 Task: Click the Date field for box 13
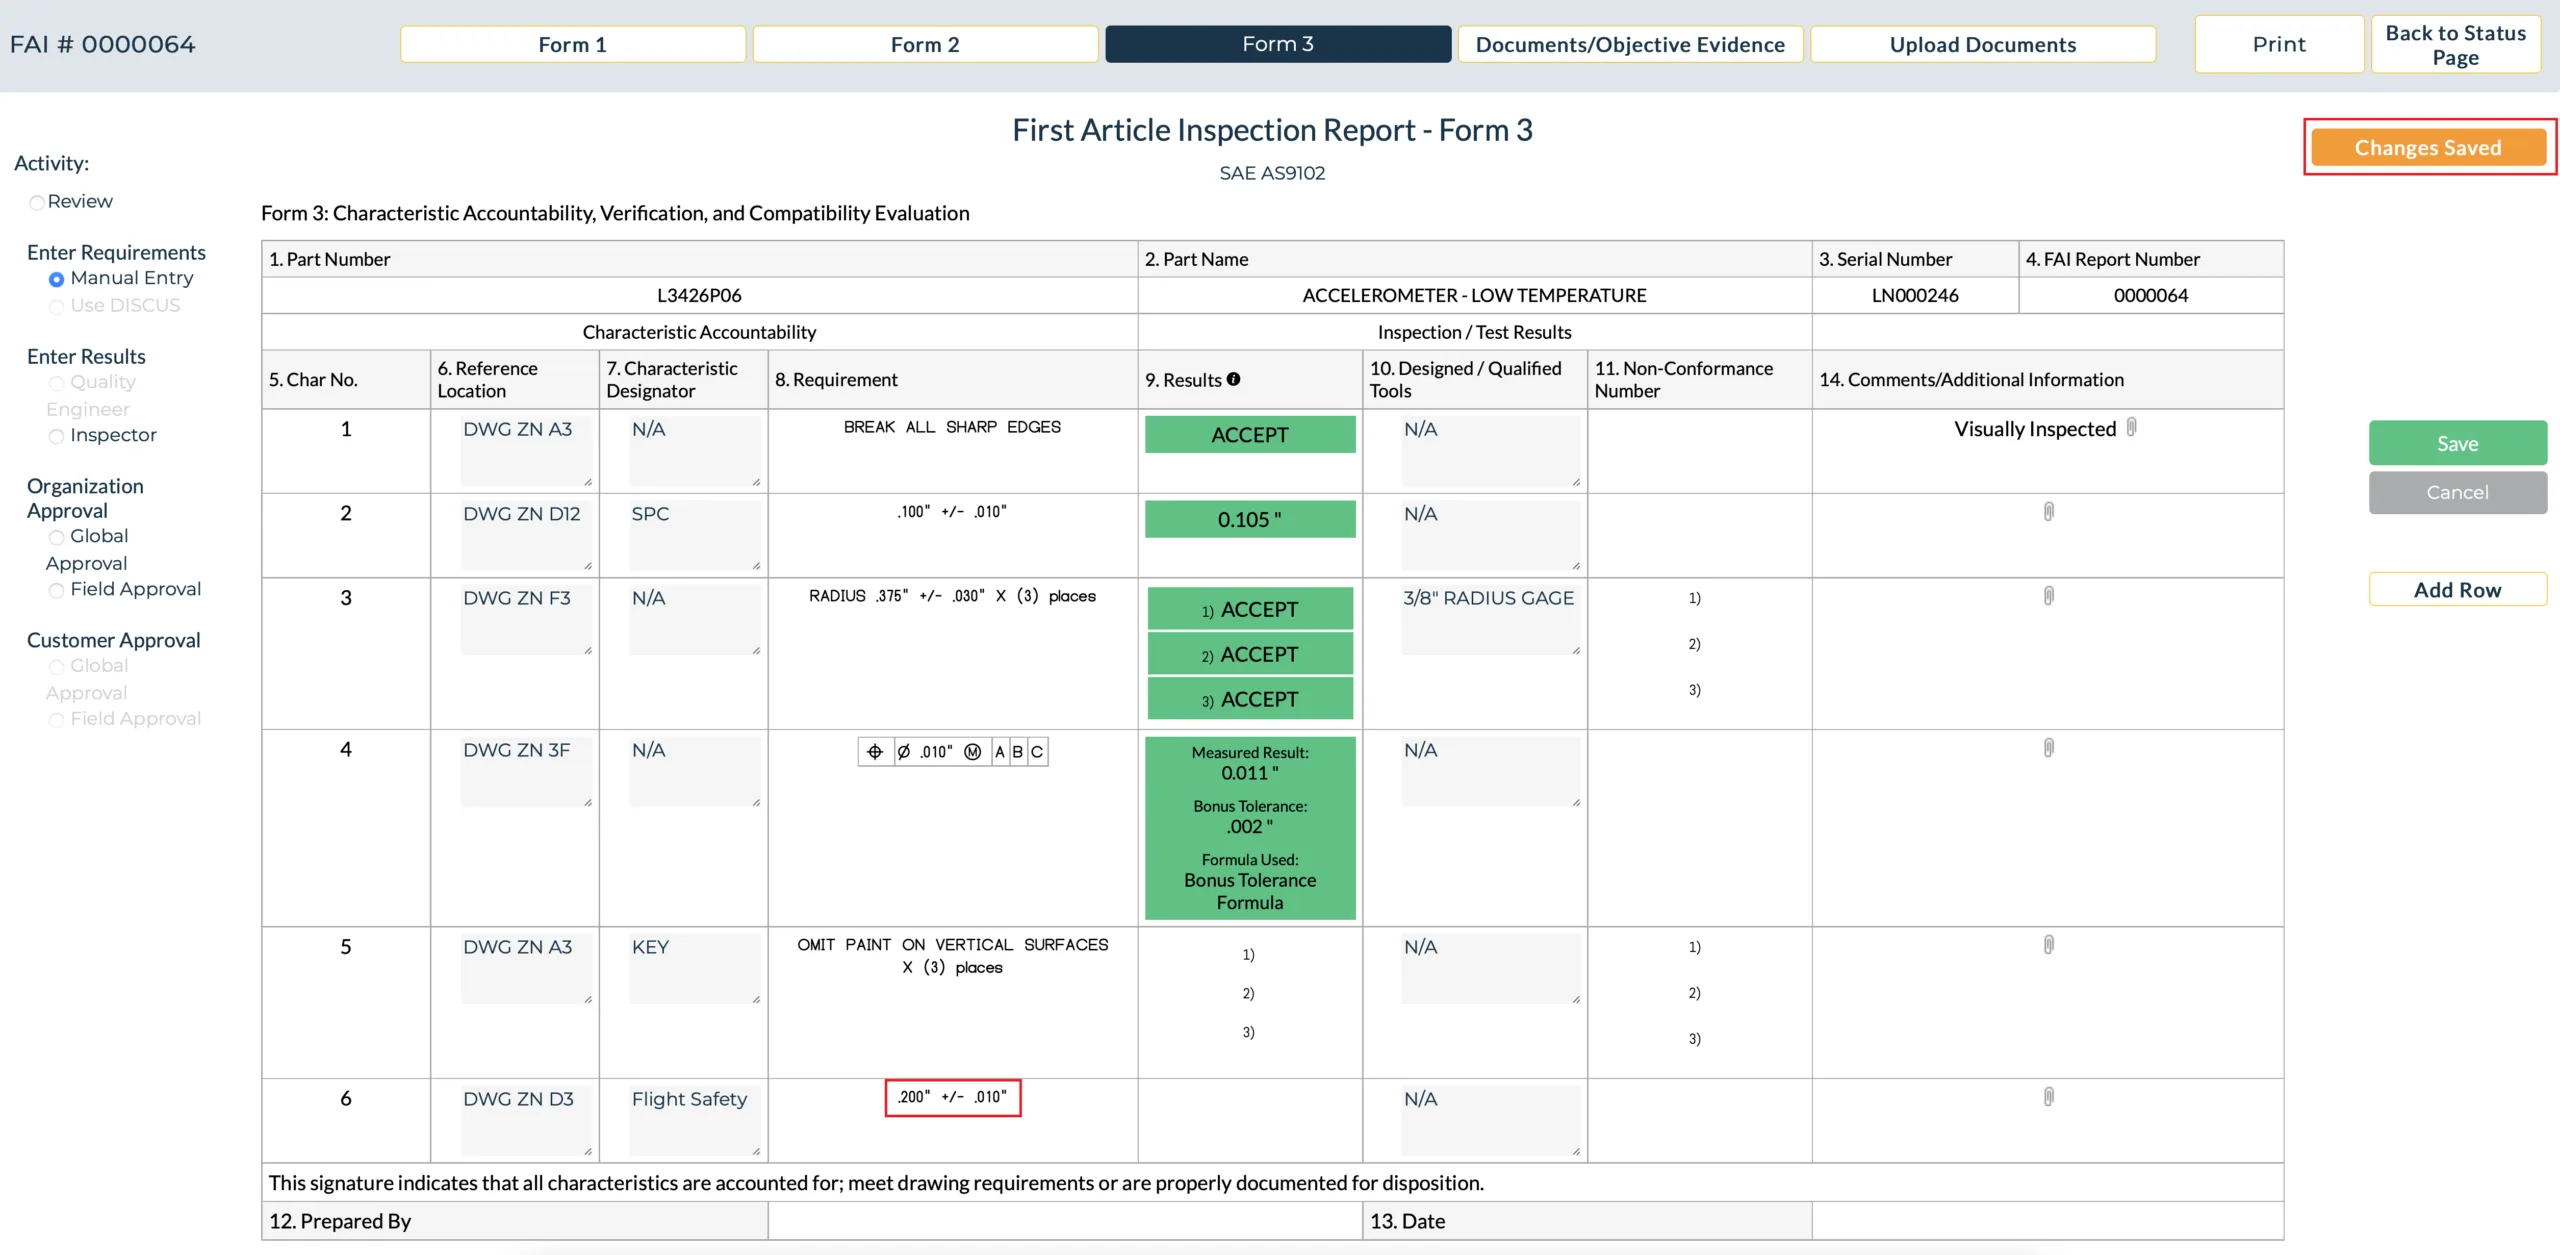(2047, 1221)
